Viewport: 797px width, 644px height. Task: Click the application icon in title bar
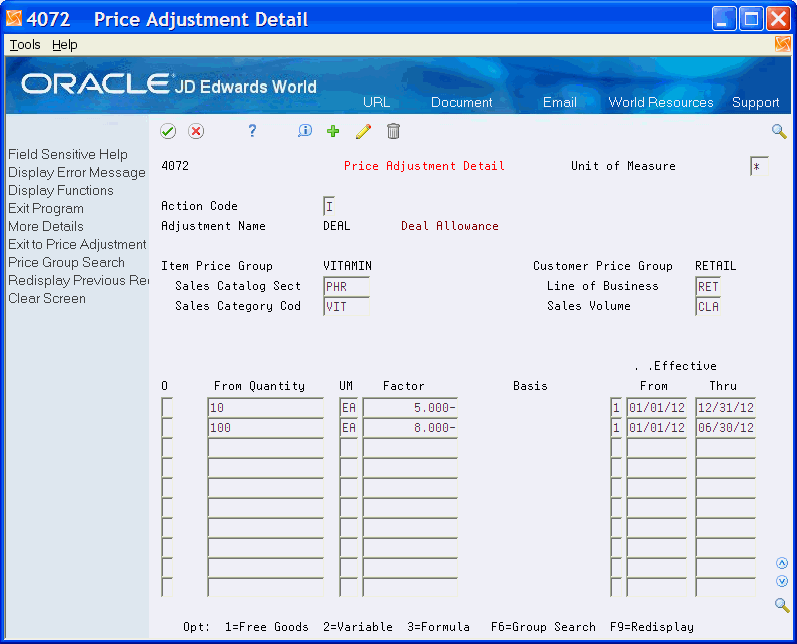14,18
